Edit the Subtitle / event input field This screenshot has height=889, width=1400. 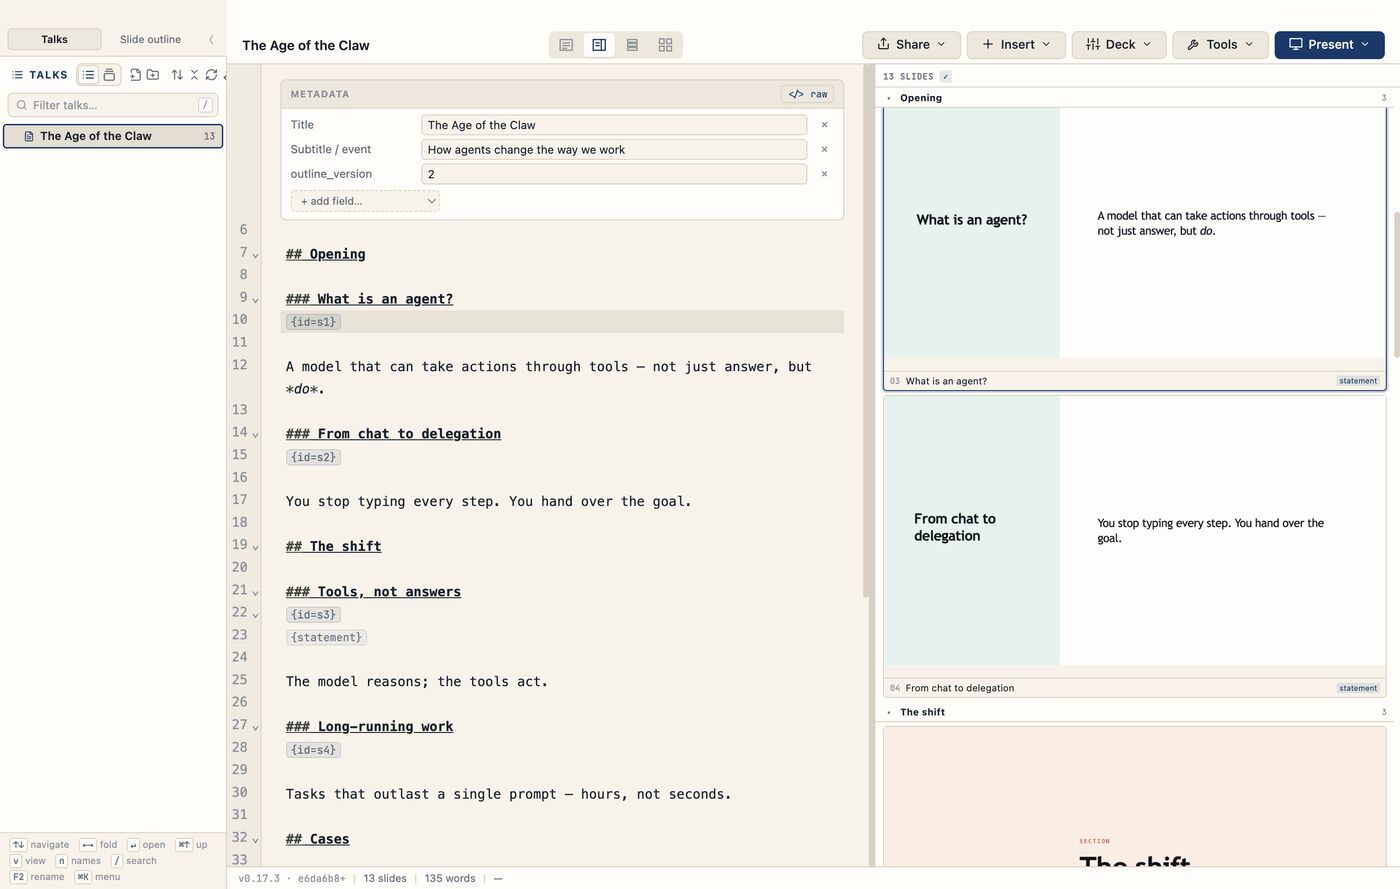click(614, 149)
